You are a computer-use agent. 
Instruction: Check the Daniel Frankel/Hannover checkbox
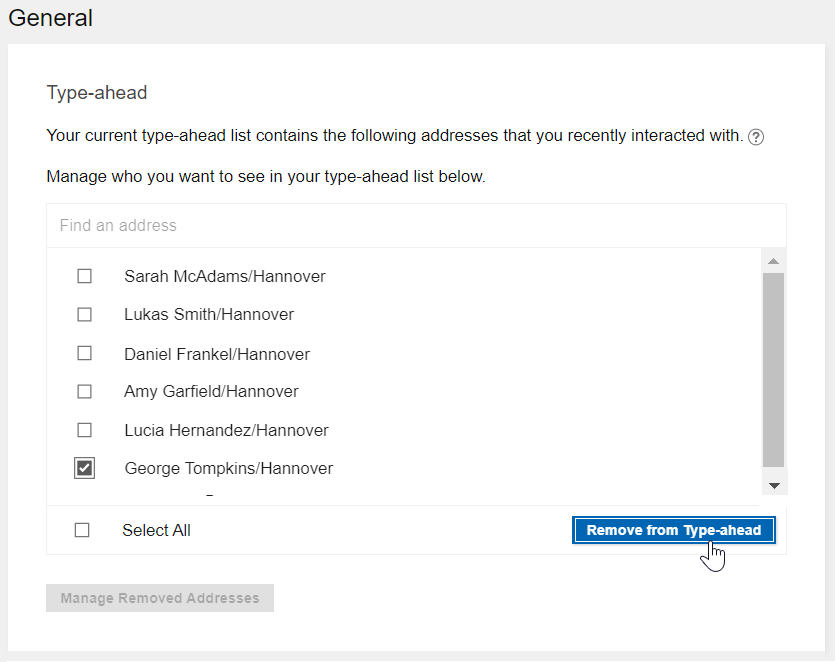pos(85,353)
